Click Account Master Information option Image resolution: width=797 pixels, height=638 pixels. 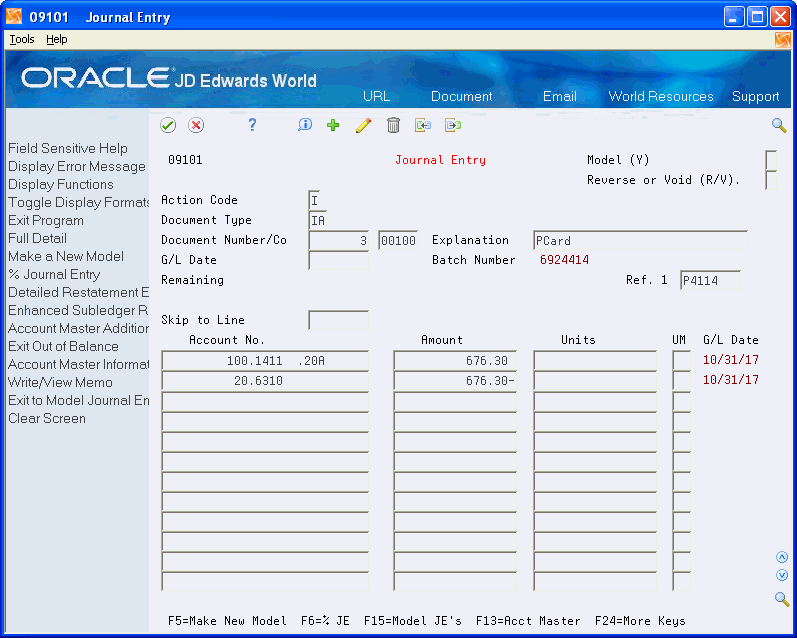pyautogui.click(x=78, y=364)
